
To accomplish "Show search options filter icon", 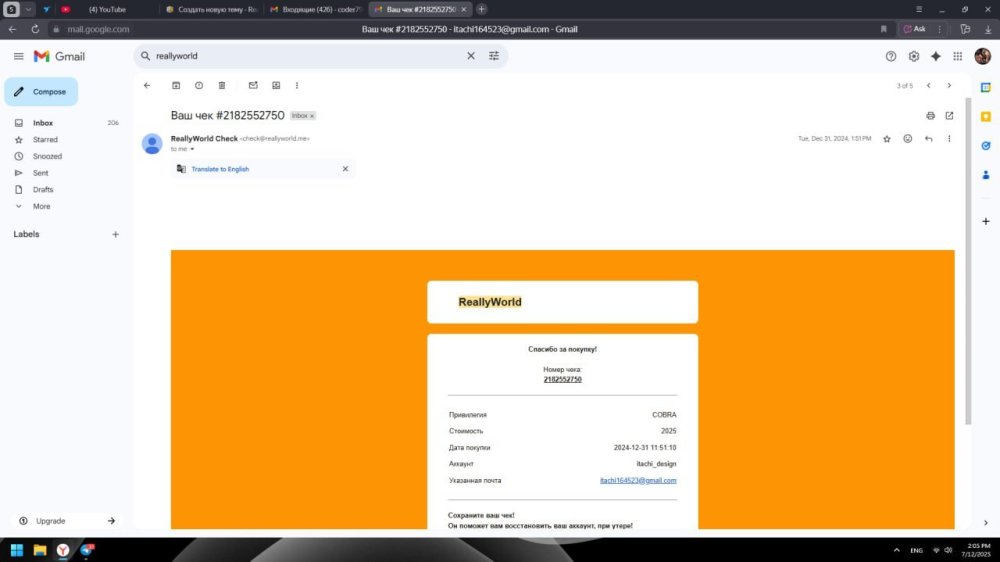I will [494, 56].
